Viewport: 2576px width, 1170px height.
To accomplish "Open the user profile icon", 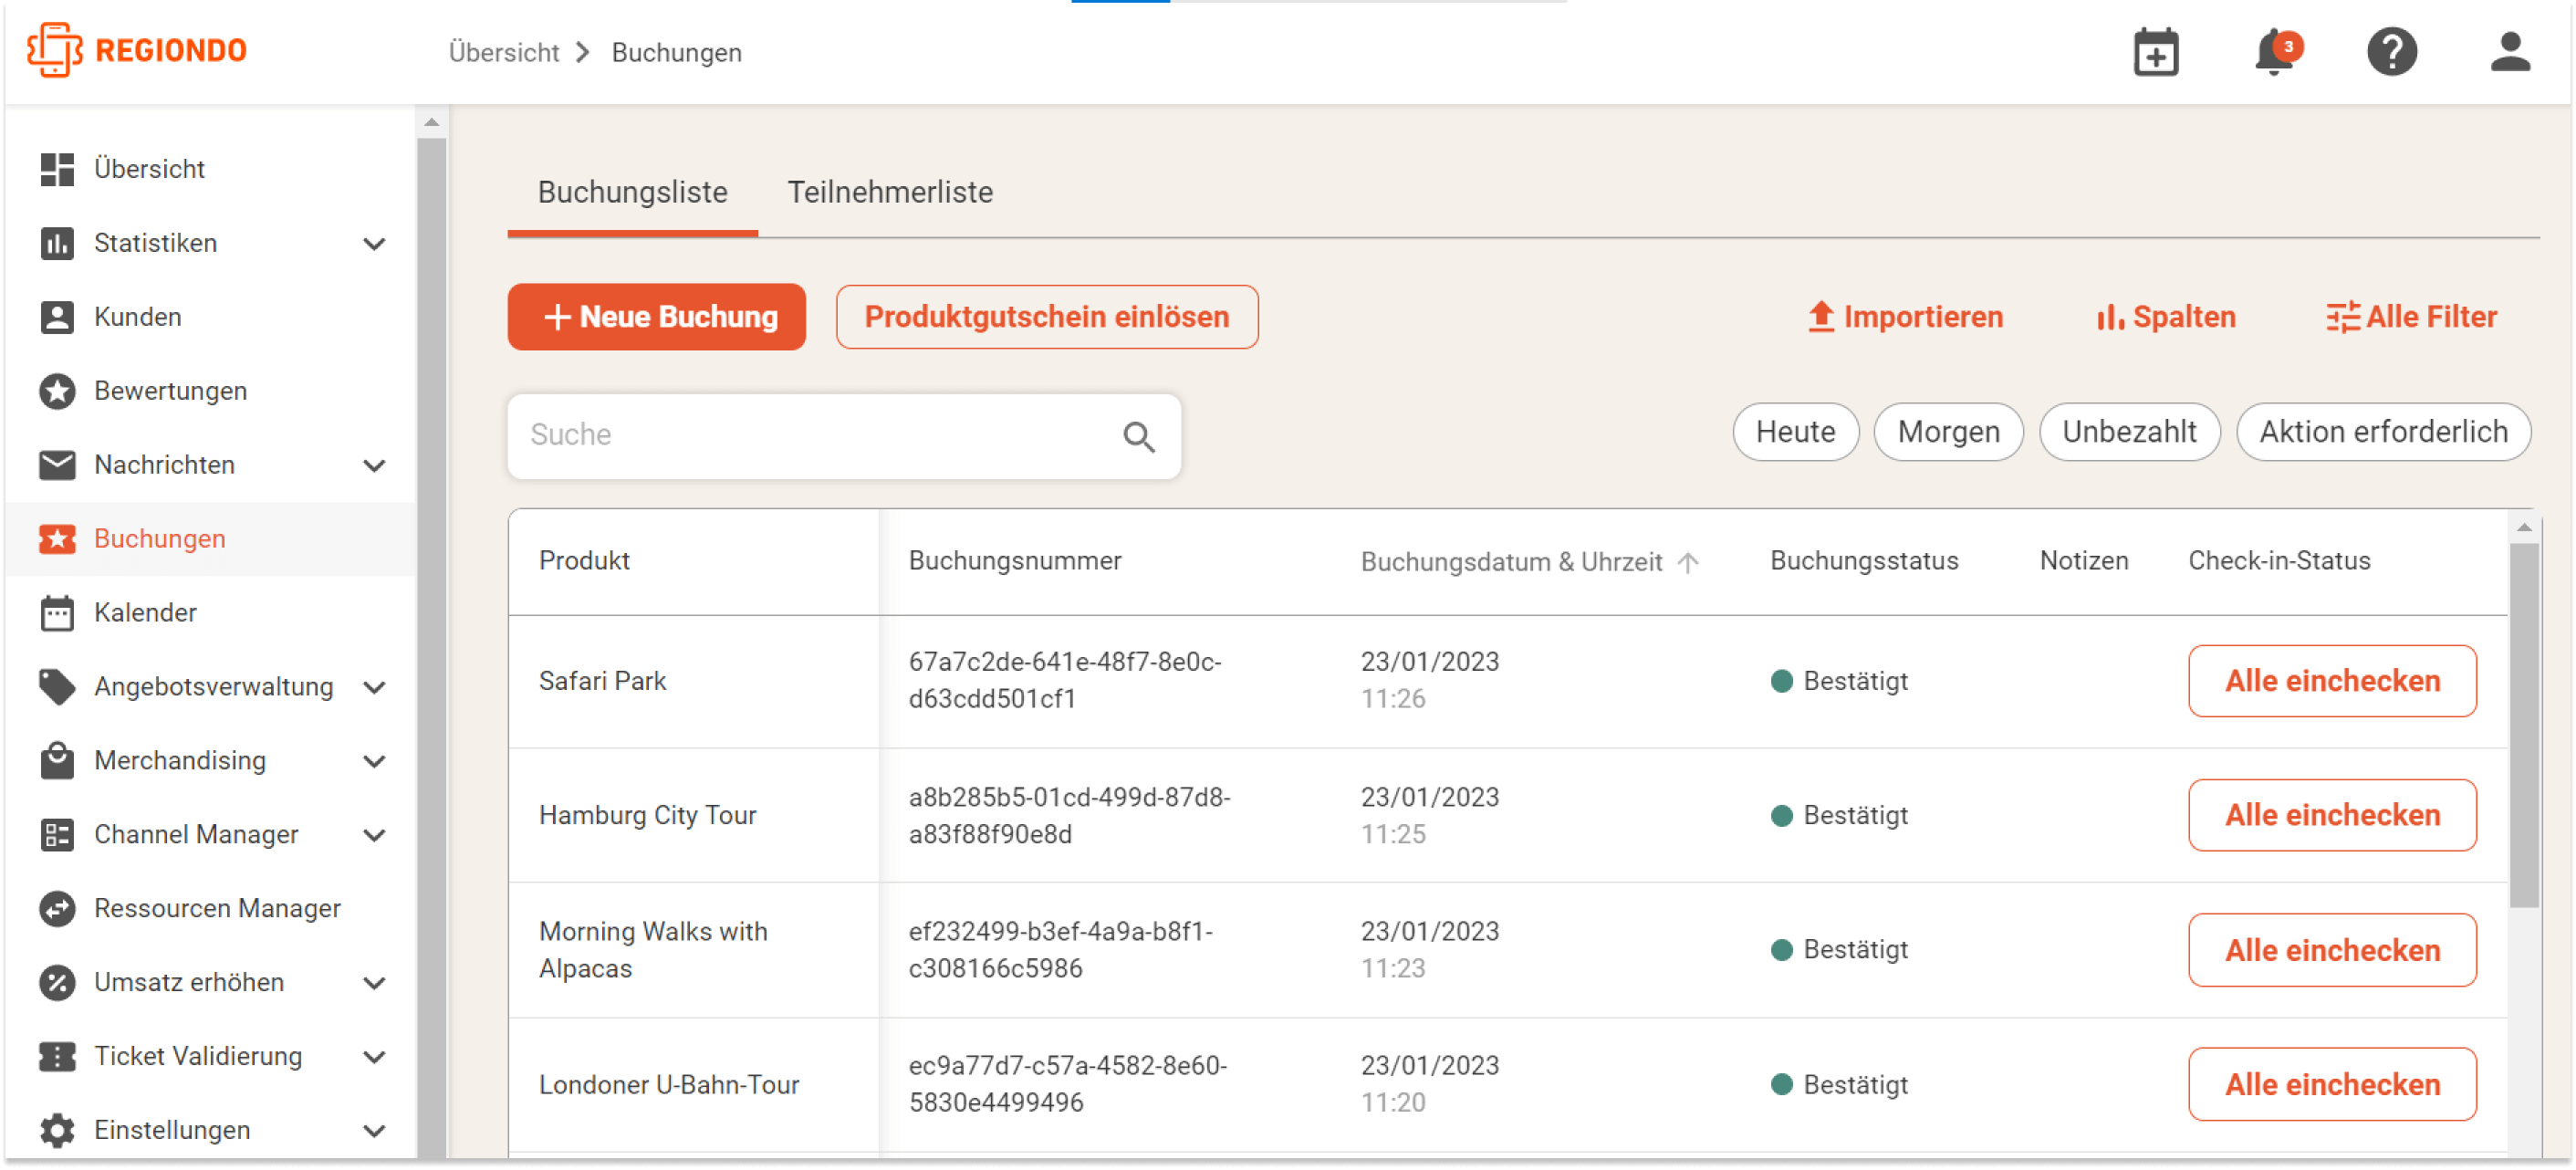I will [2509, 52].
